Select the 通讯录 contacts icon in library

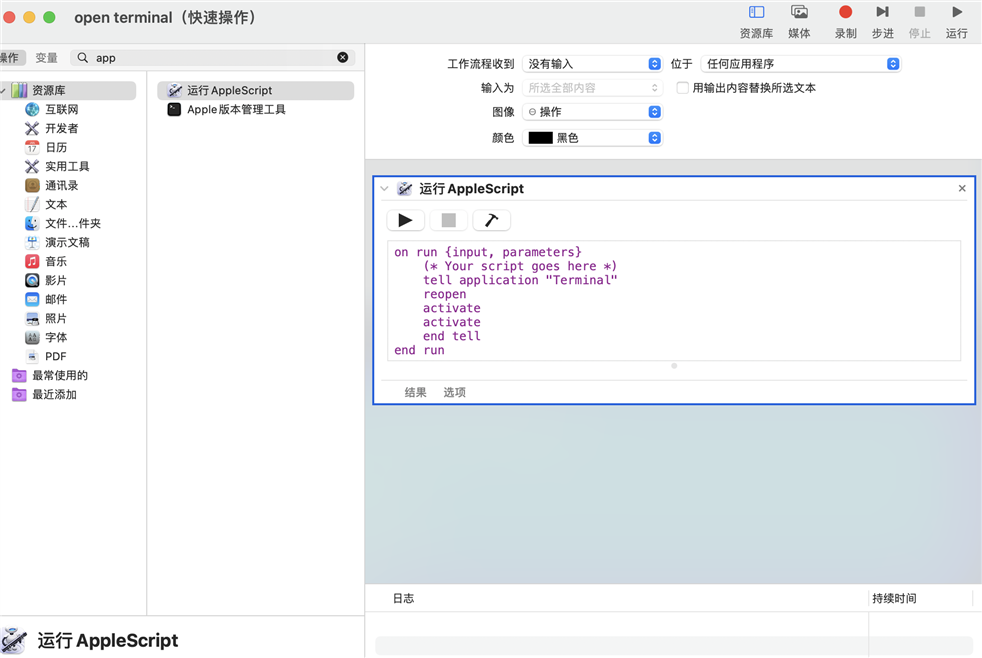coord(32,185)
